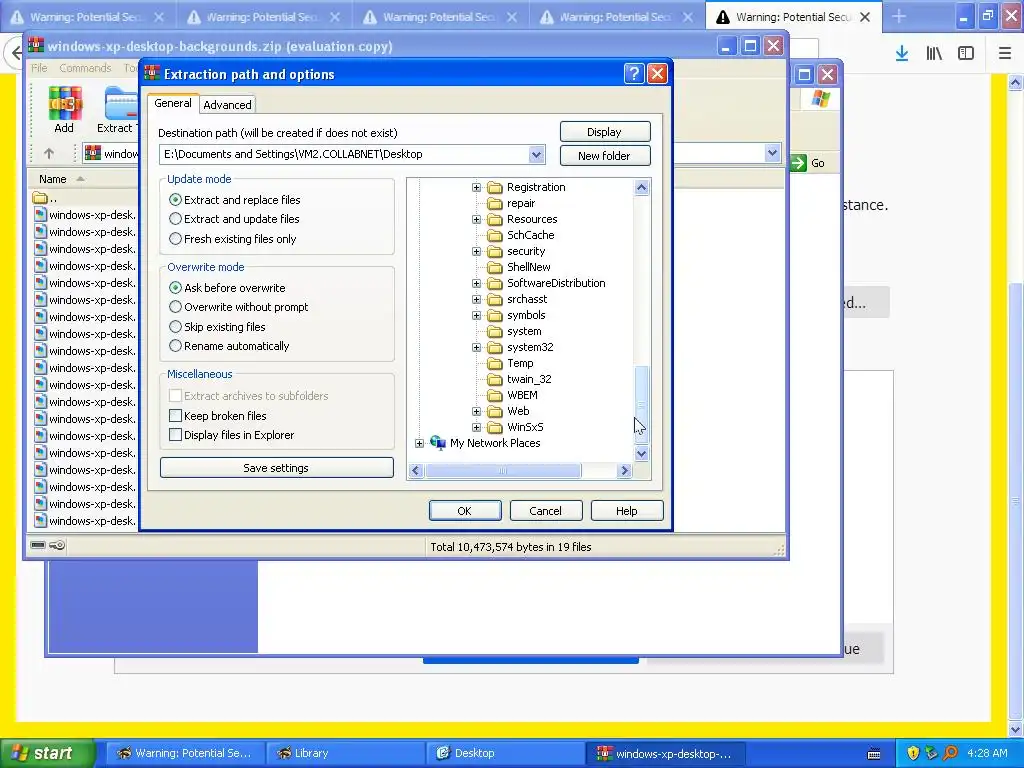The image size is (1024, 768).
Task: Select the Temp folder
Action: (x=520, y=363)
